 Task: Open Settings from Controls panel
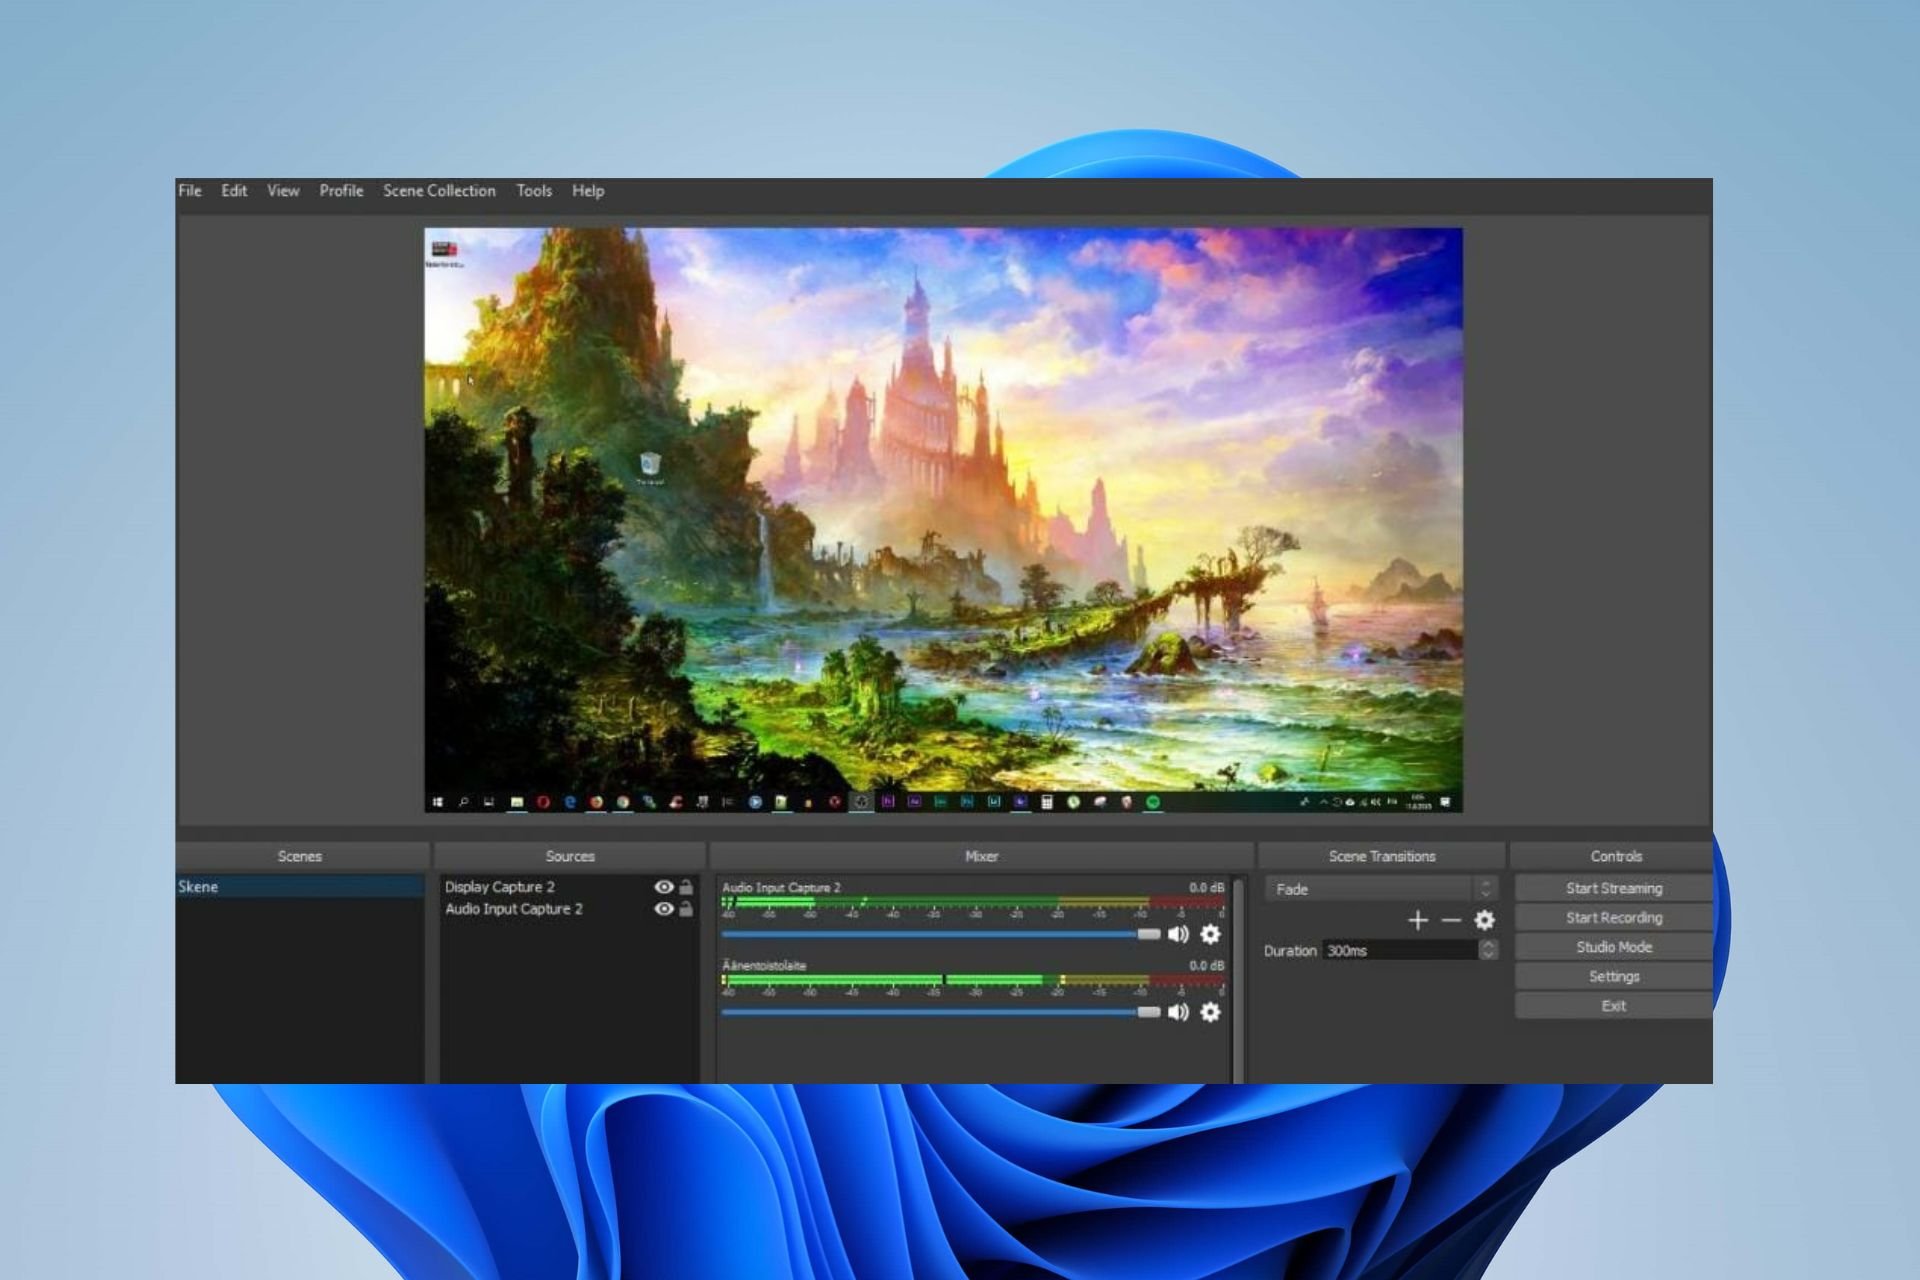pos(1614,976)
